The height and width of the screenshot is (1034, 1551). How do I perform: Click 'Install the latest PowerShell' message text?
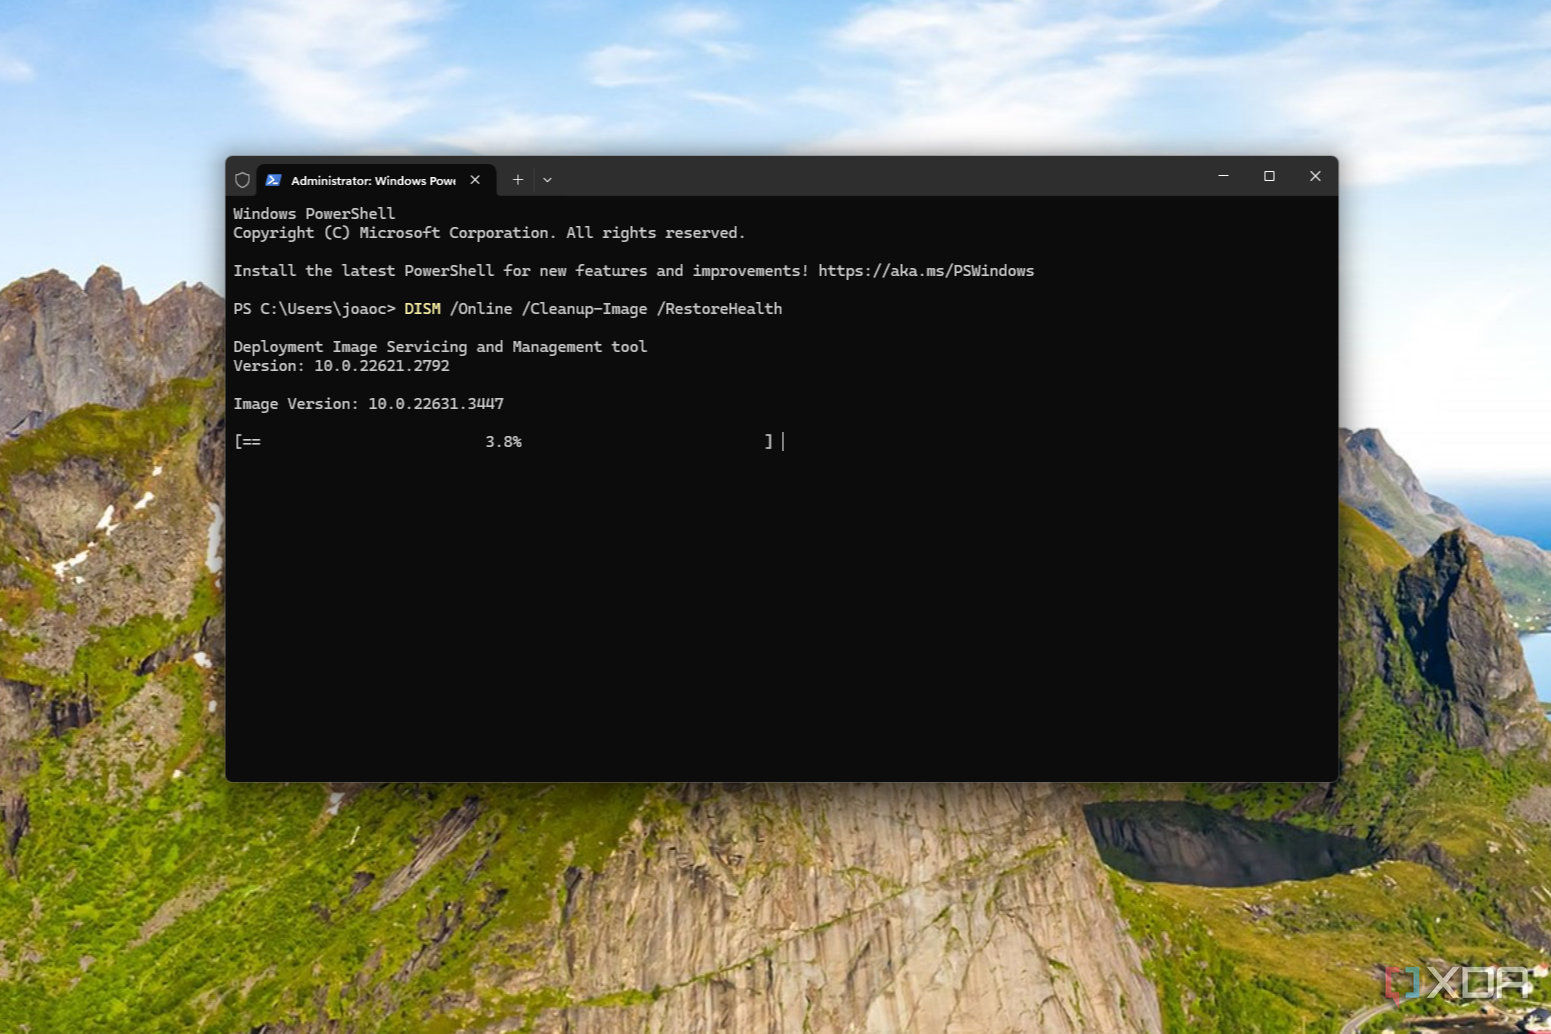tap(521, 271)
